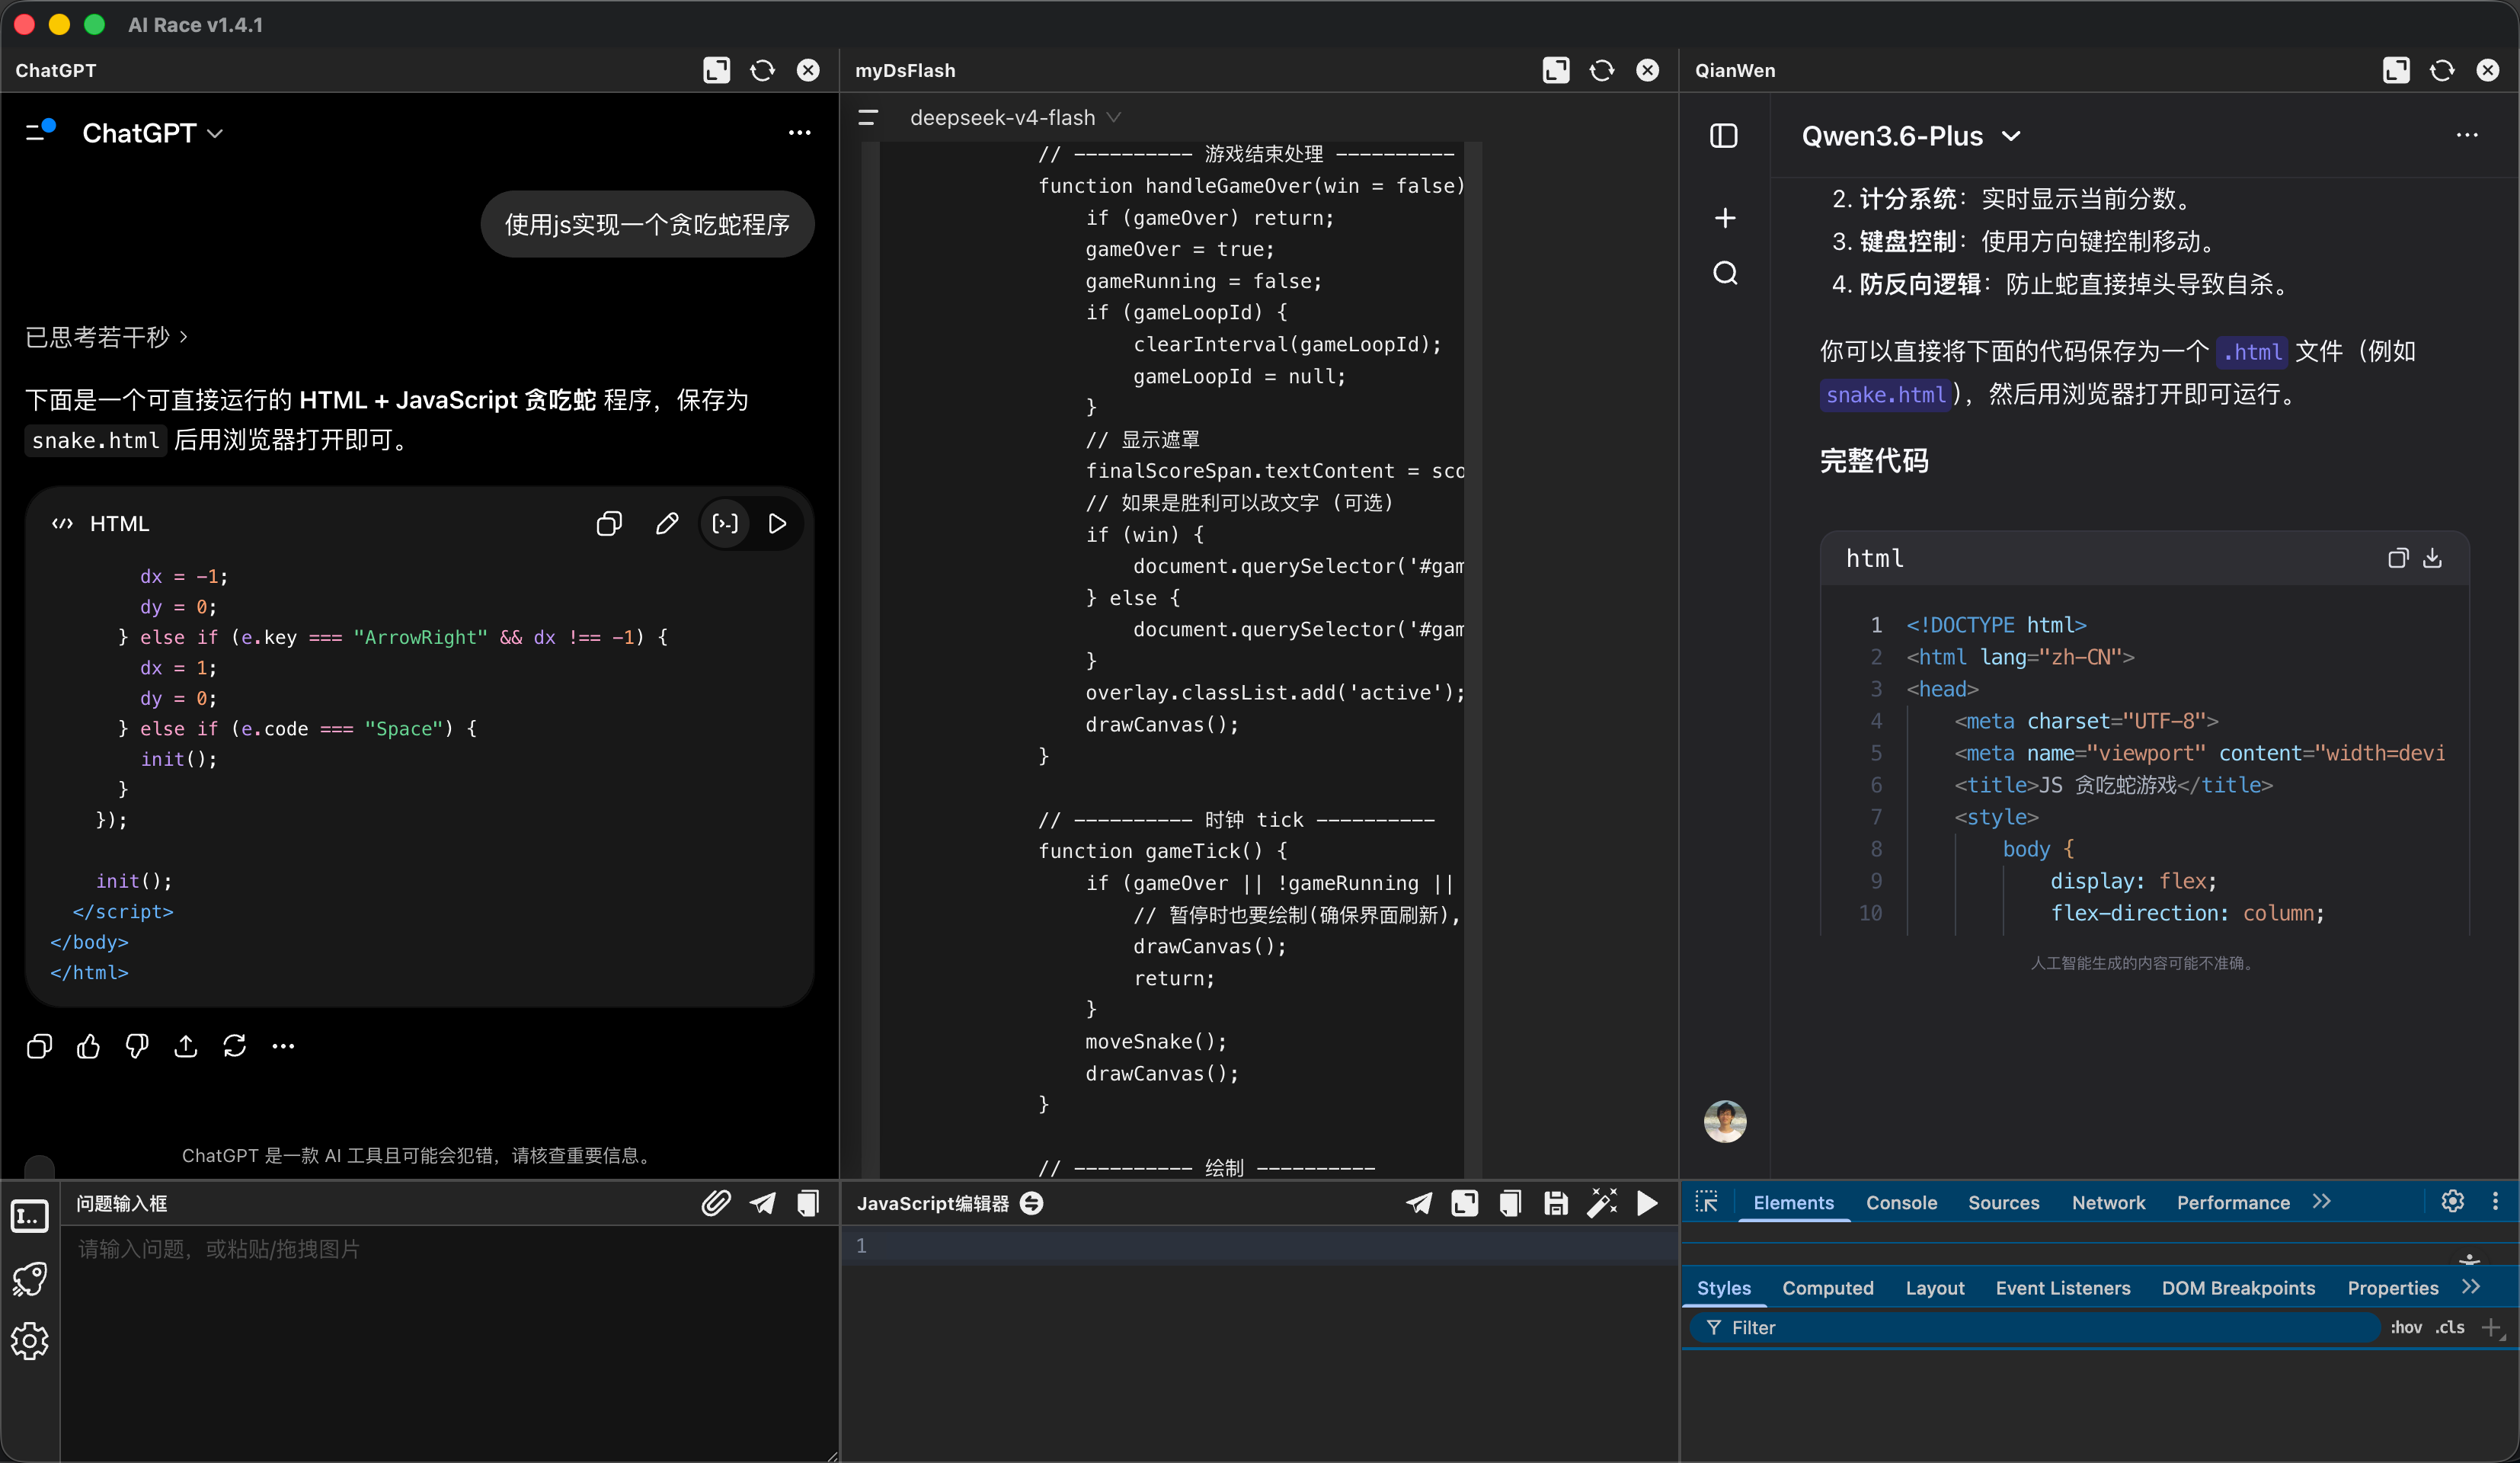Viewport: 2520px width, 1463px height.
Task: Toggle the QianWen sidebar panel
Action: tap(1724, 136)
